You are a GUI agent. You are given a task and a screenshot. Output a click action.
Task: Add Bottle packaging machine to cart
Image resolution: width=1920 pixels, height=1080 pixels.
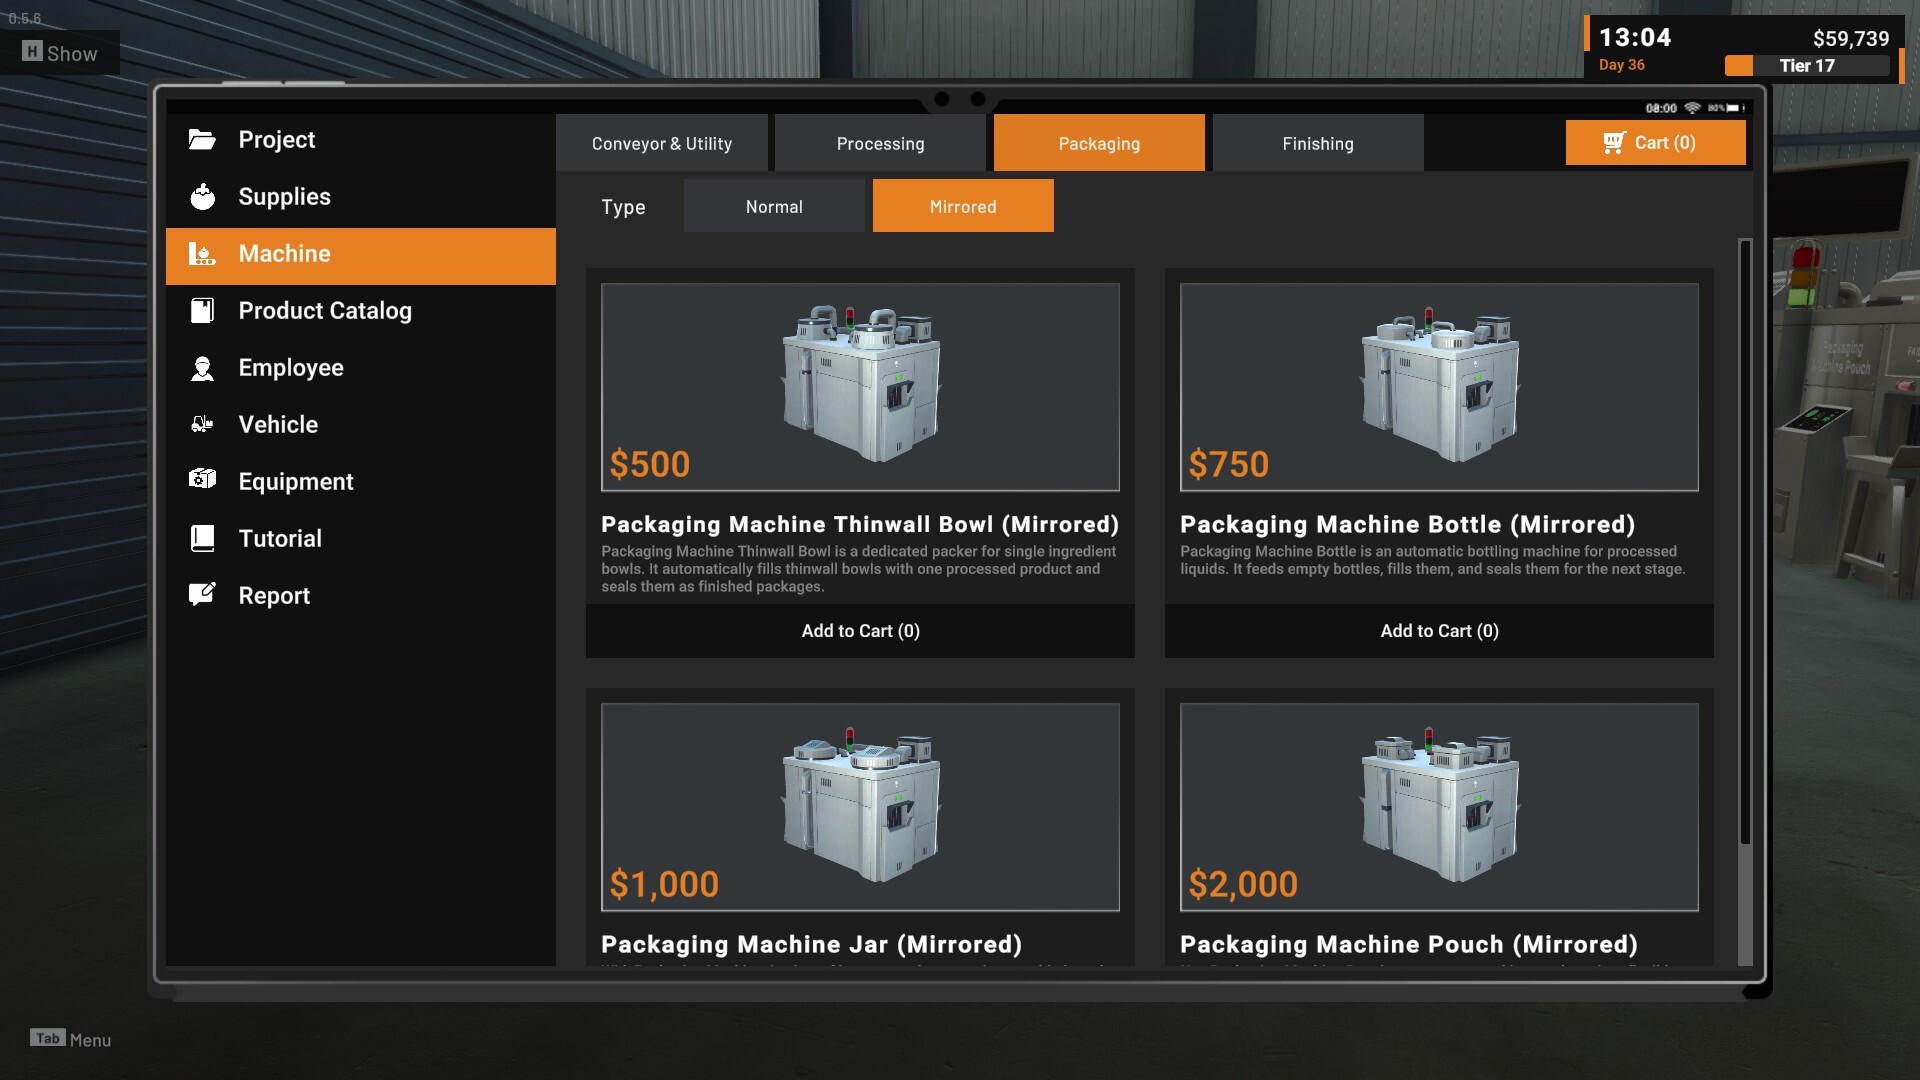pos(1438,631)
